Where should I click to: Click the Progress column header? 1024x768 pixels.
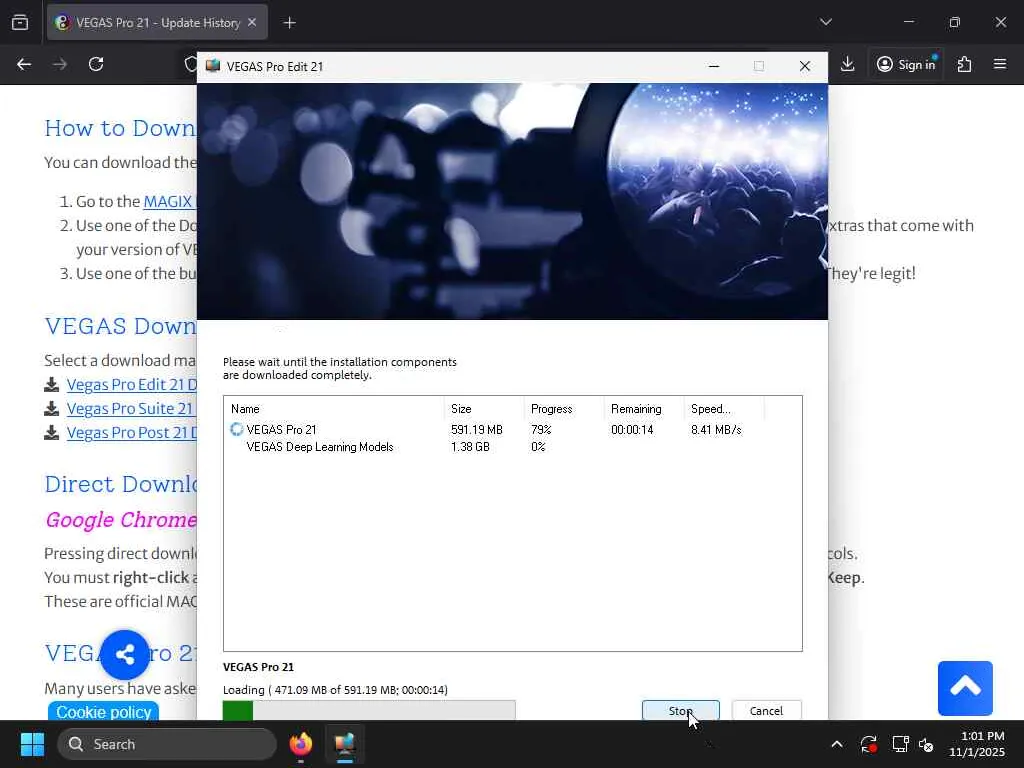coord(564,409)
